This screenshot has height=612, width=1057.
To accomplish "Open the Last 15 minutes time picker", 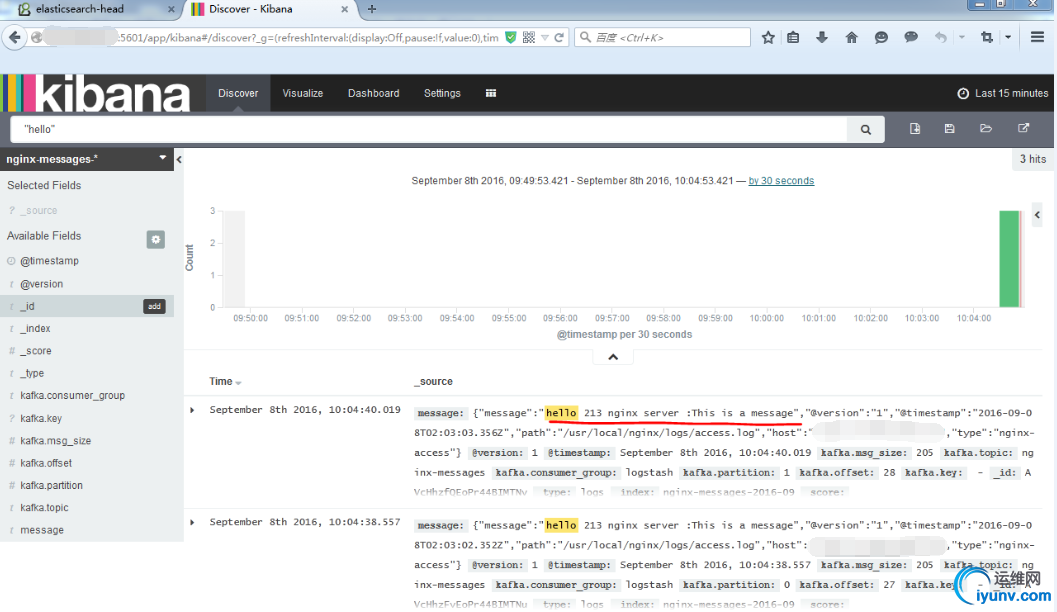I will [x=1003, y=93].
